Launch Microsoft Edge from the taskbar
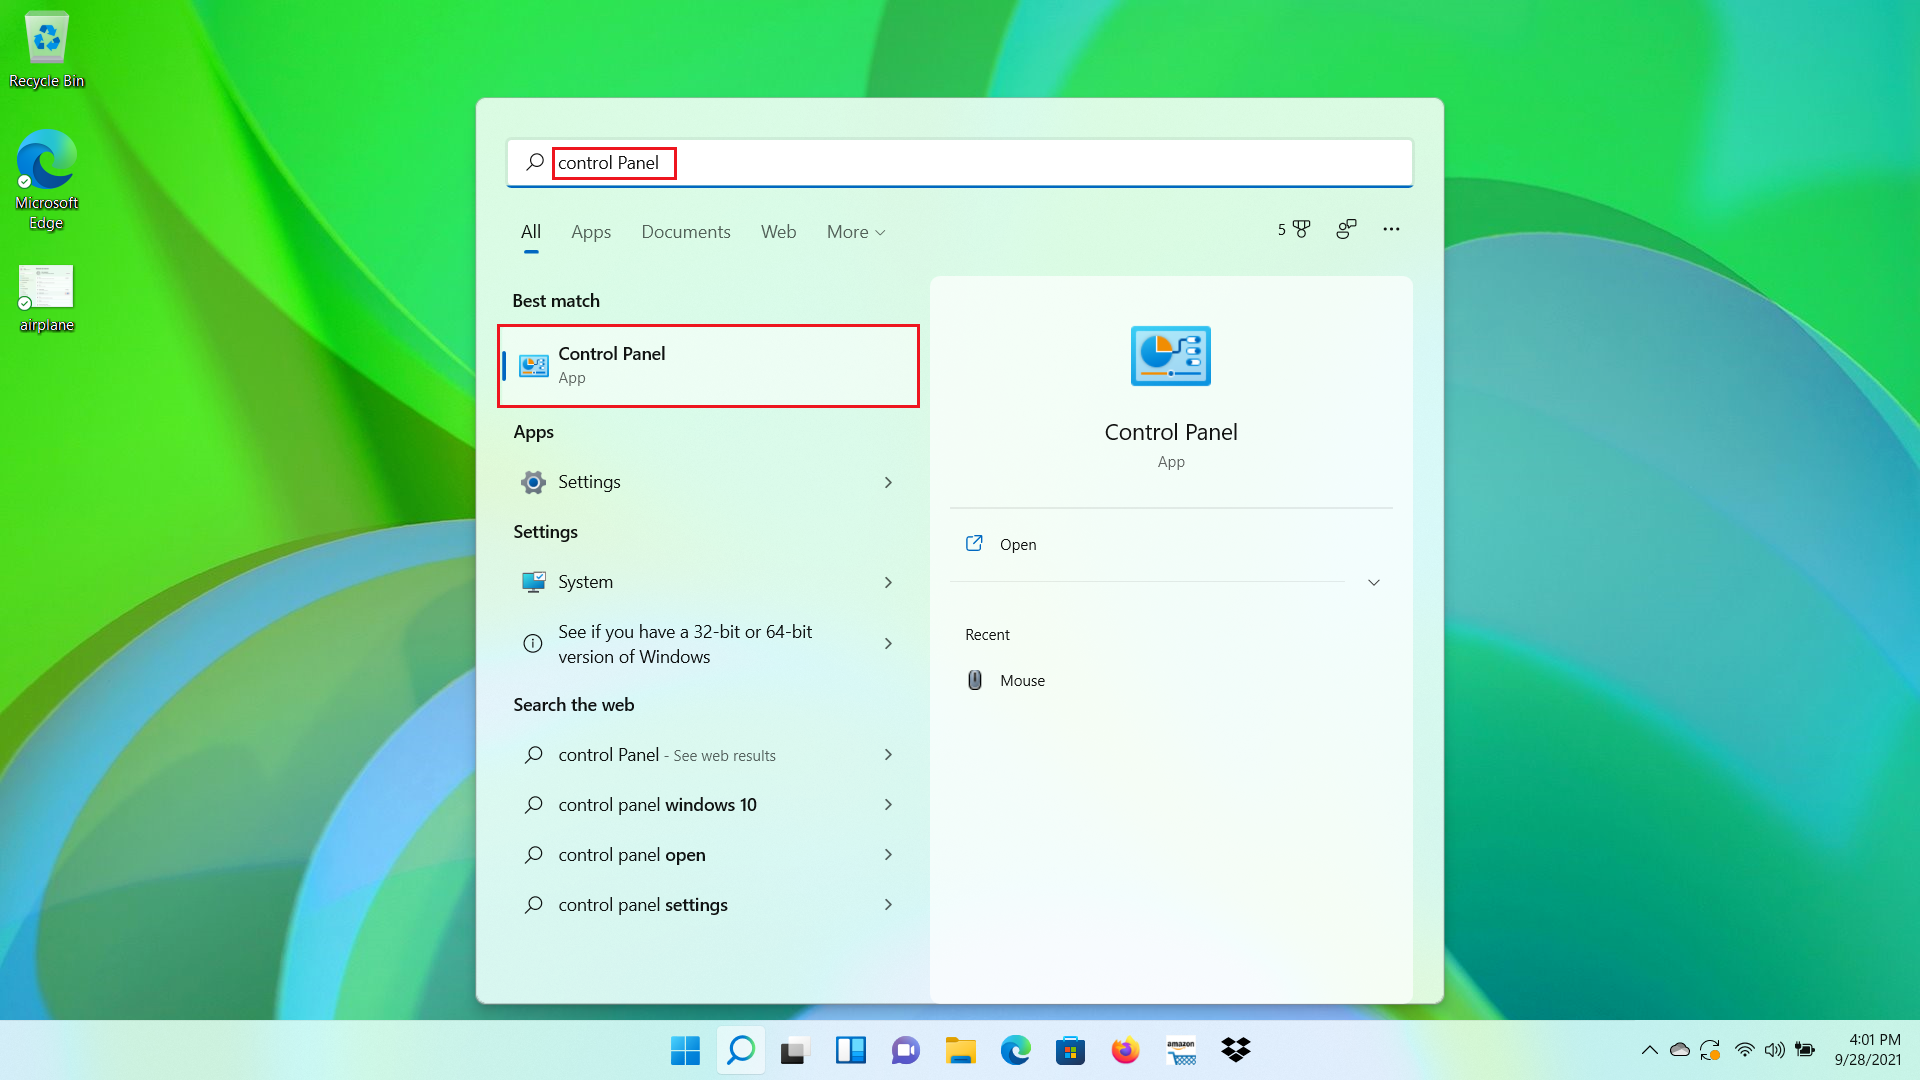The width and height of the screenshot is (1920, 1080). (x=1015, y=1050)
